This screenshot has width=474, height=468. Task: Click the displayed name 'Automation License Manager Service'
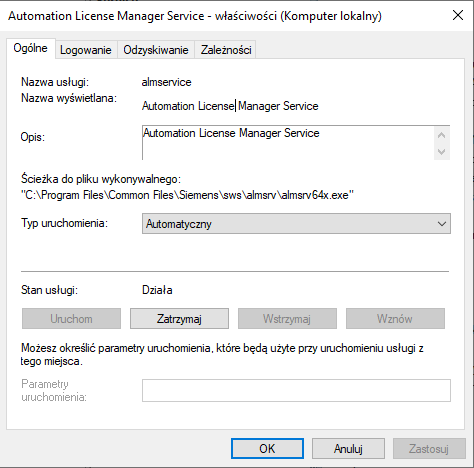click(x=230, y=106)
